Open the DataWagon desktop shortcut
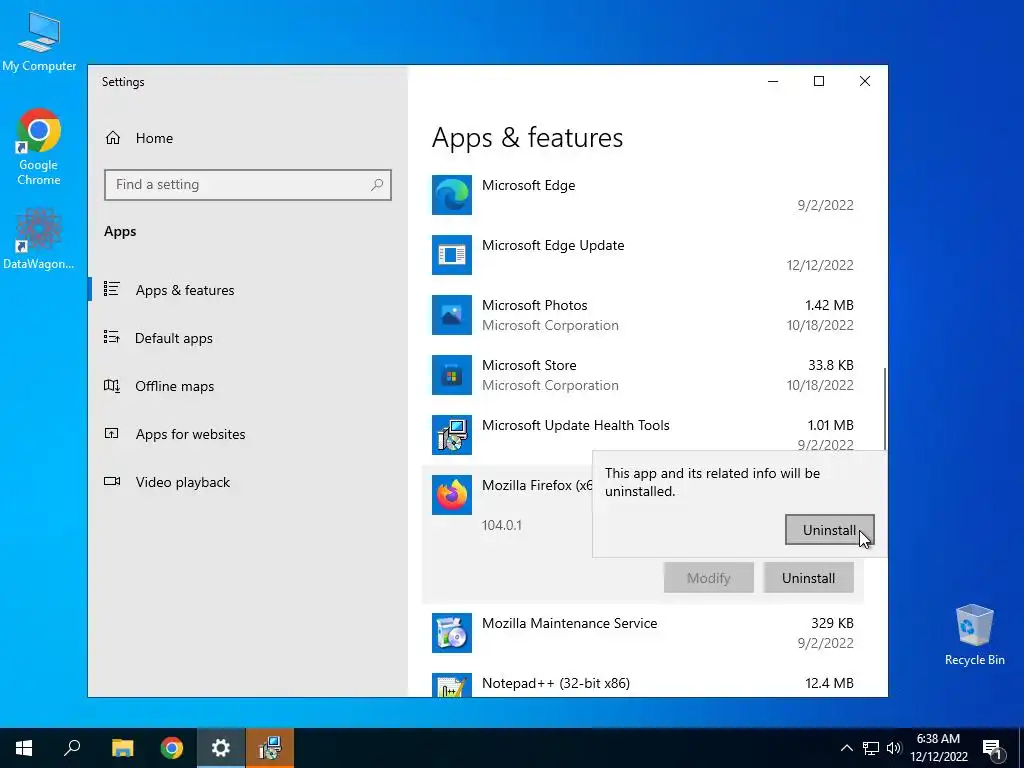 click(39, 238)
